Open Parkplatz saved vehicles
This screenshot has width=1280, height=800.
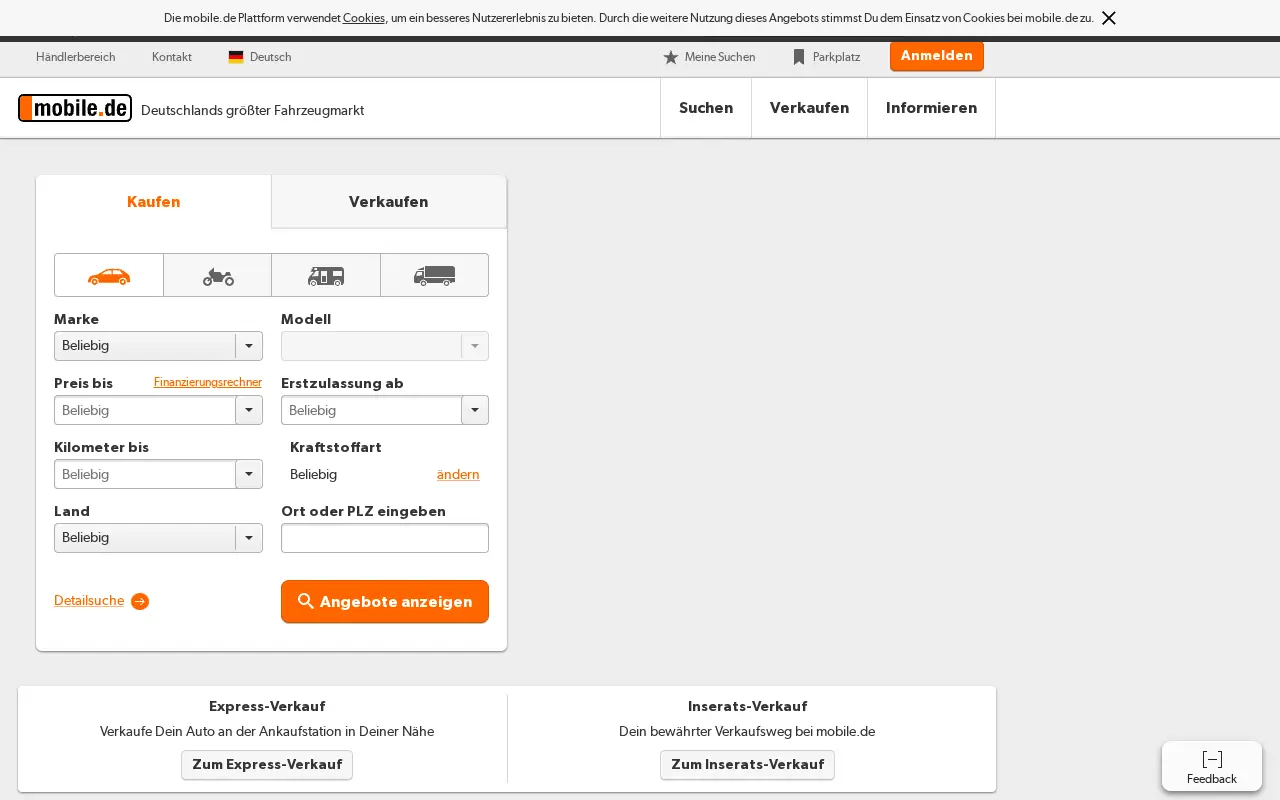pos(836,57)
